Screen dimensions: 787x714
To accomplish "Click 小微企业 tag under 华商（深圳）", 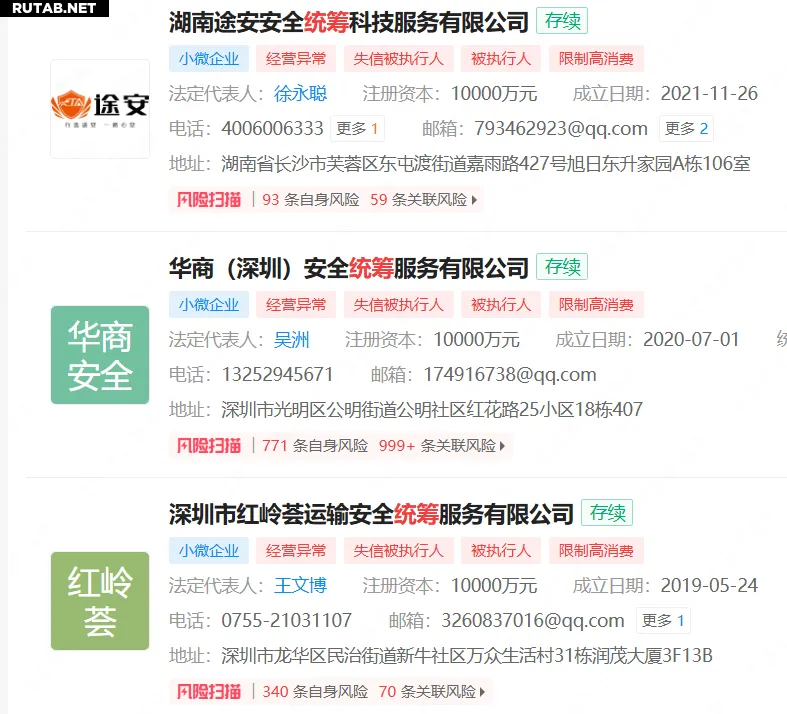I will coord(209,305).
